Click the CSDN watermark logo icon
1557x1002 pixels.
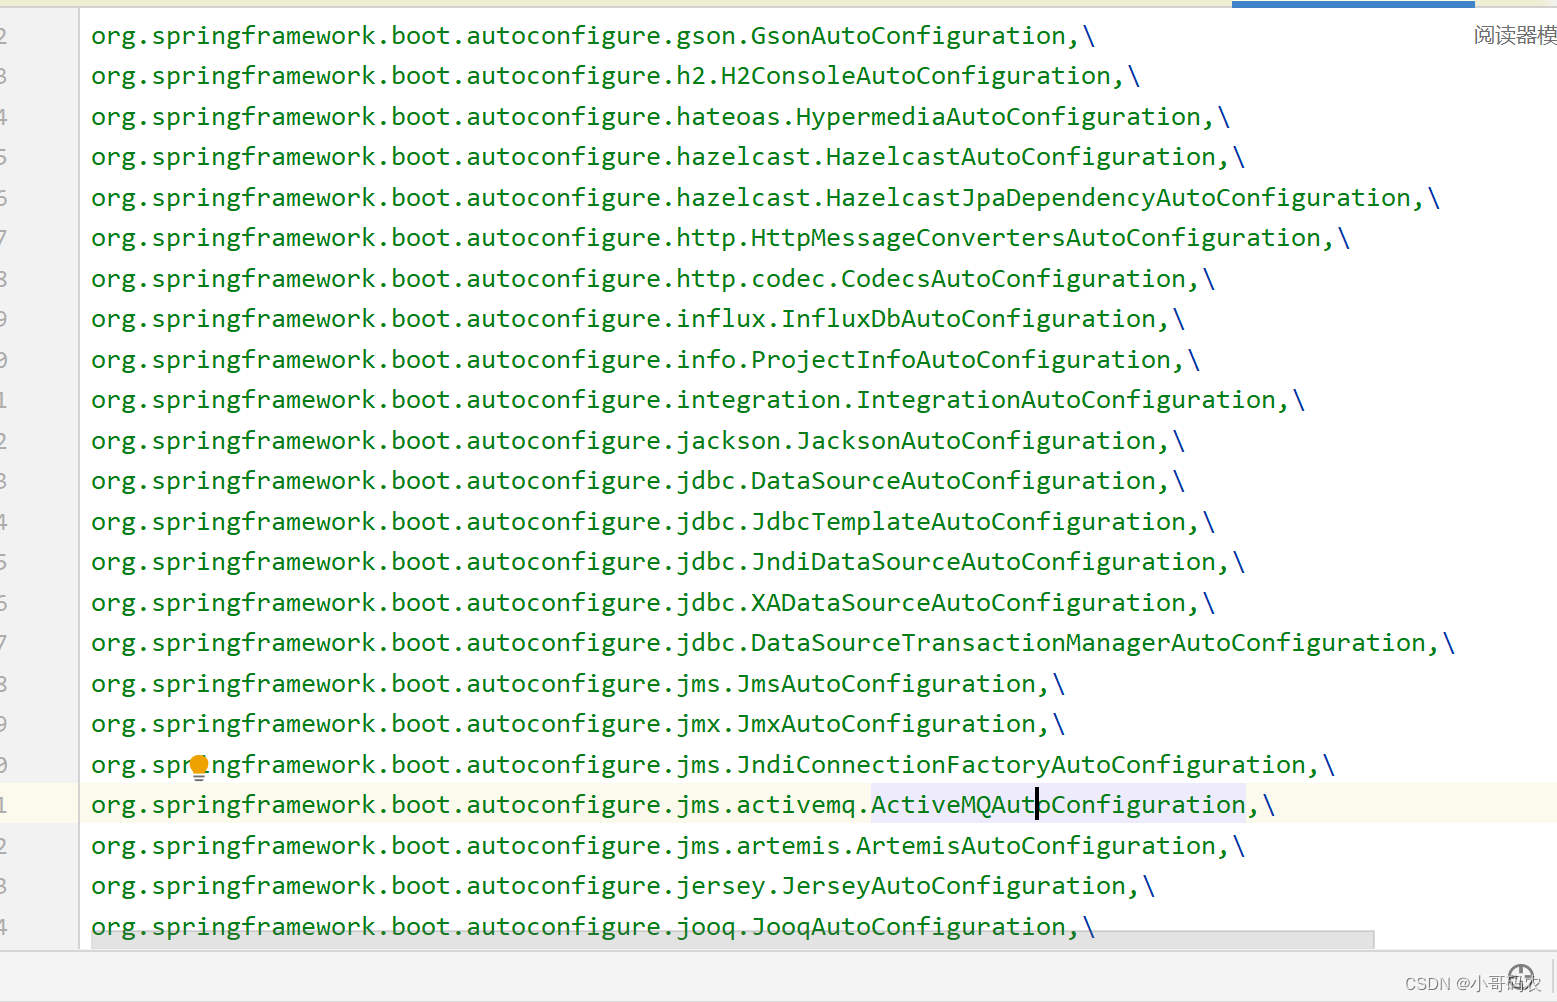pos(1522,977)
